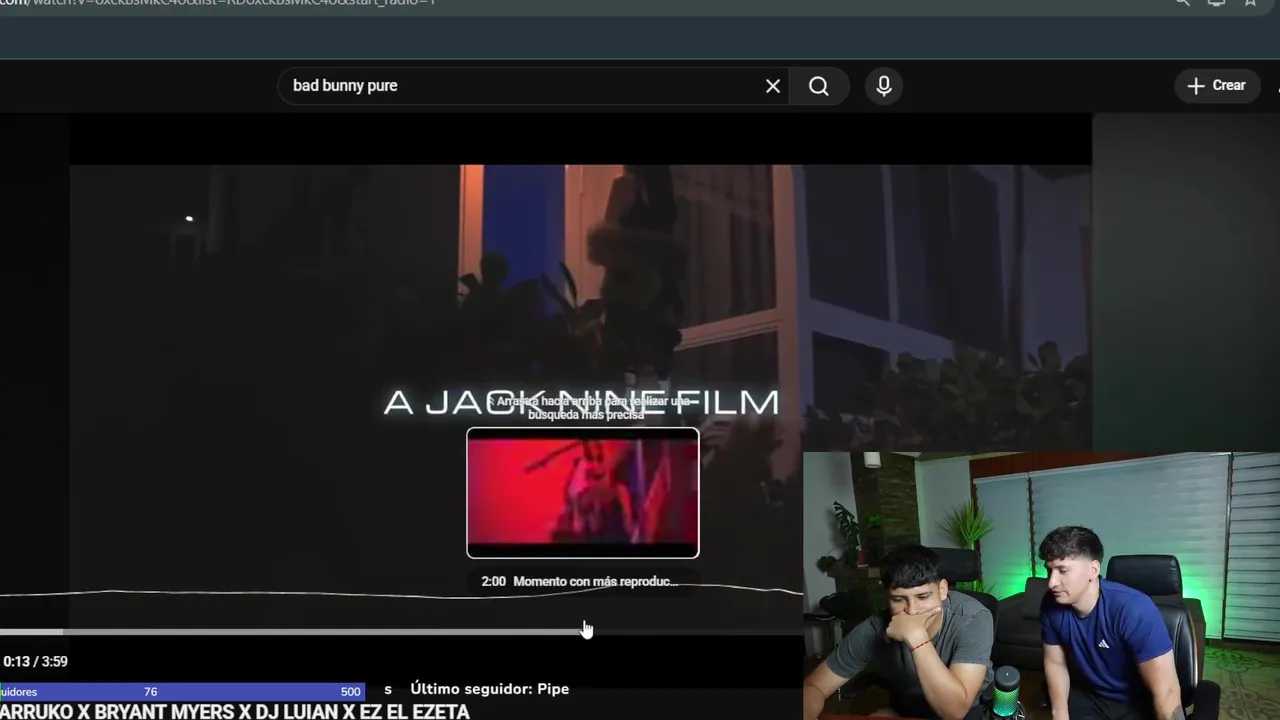Screen dimensions: 1280x720
Task: Click the 'Último seguidor: Pipe' overlay text
Action: [489, 689]
